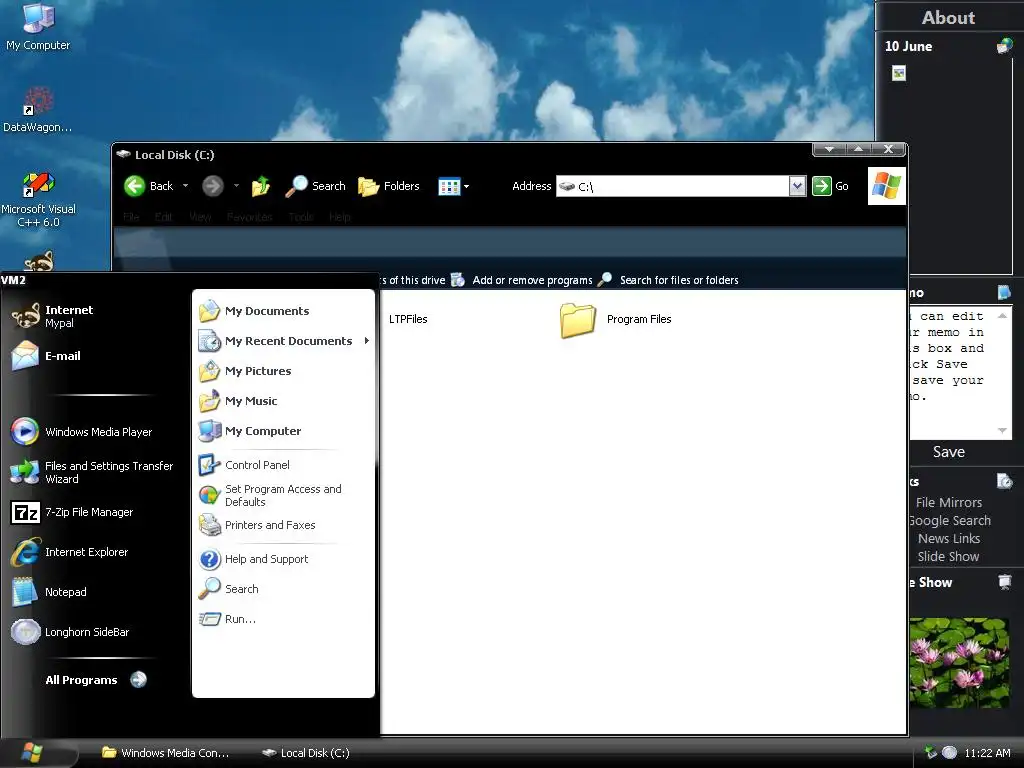The image size is (1024, 768).
Task: Switch to Local Disk (C:) taskbar button
Action: (x=306, y=753)
